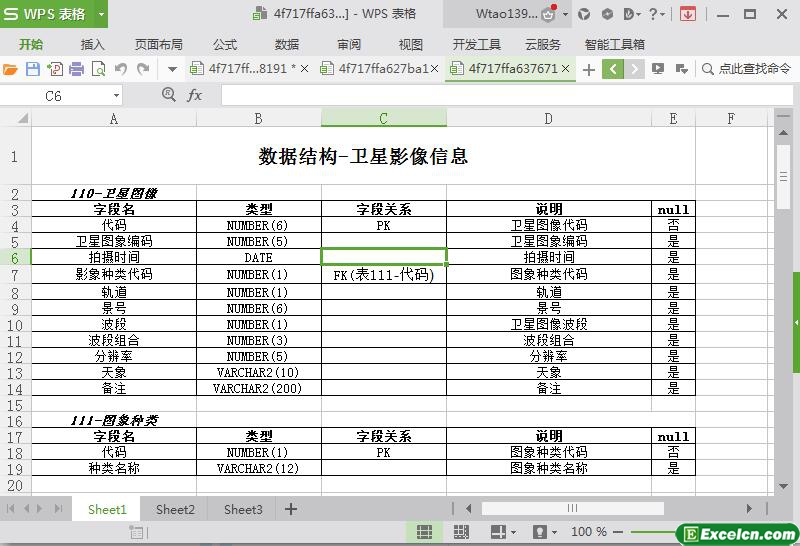Select row 7 header

click(x=15, y=276)
